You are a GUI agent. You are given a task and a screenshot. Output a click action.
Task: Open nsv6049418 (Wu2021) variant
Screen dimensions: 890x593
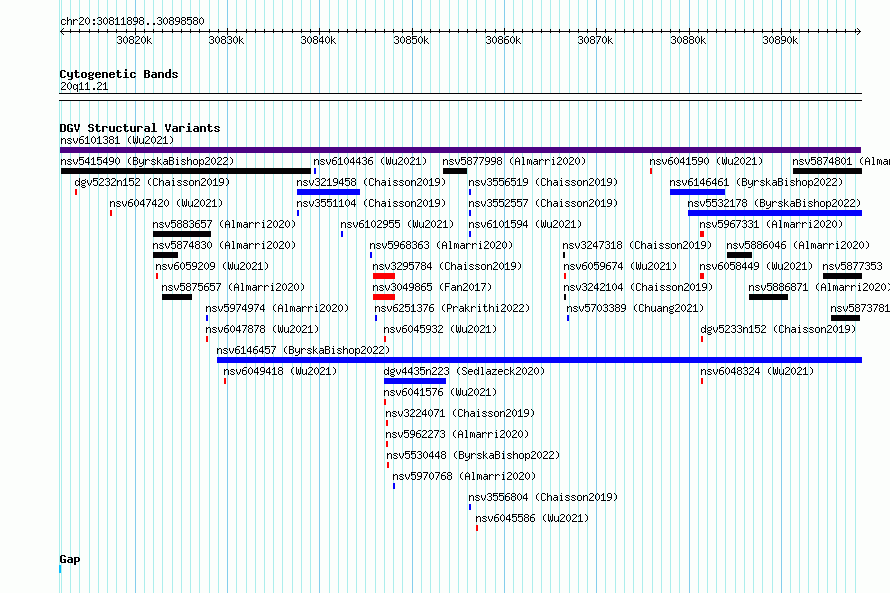point(280,371)
